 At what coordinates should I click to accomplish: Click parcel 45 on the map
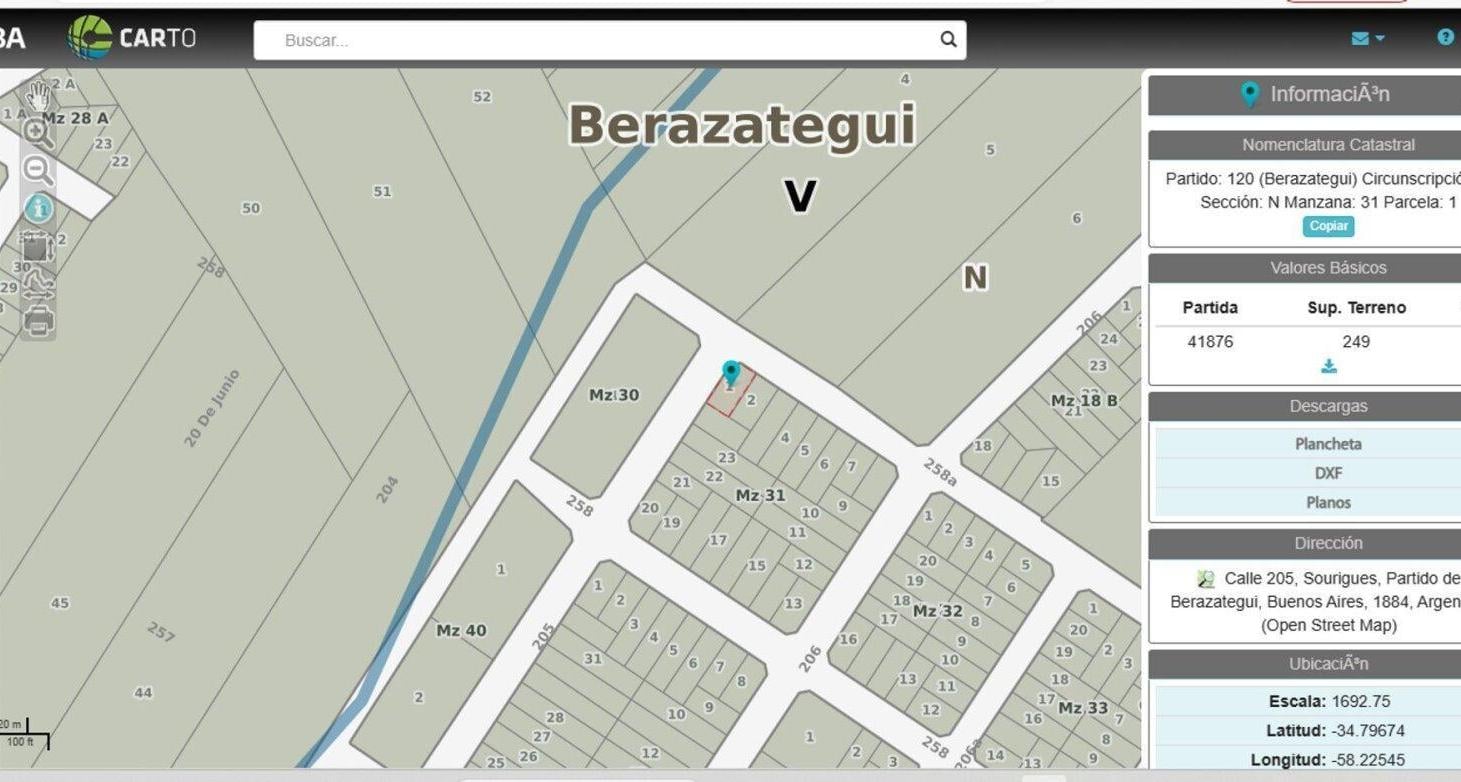coord(60,602)
